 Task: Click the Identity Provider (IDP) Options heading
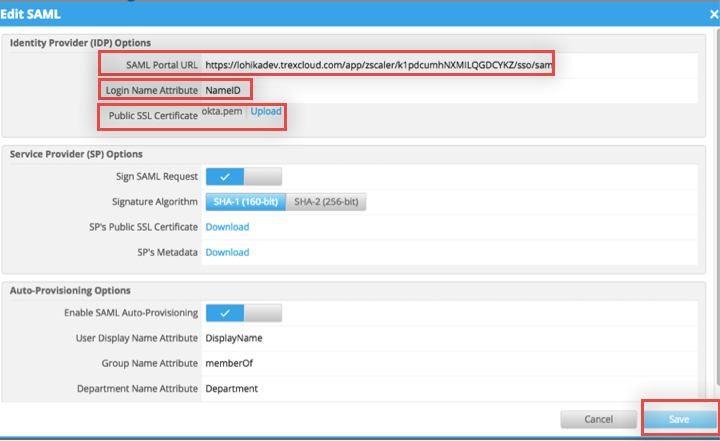(81, 42)
